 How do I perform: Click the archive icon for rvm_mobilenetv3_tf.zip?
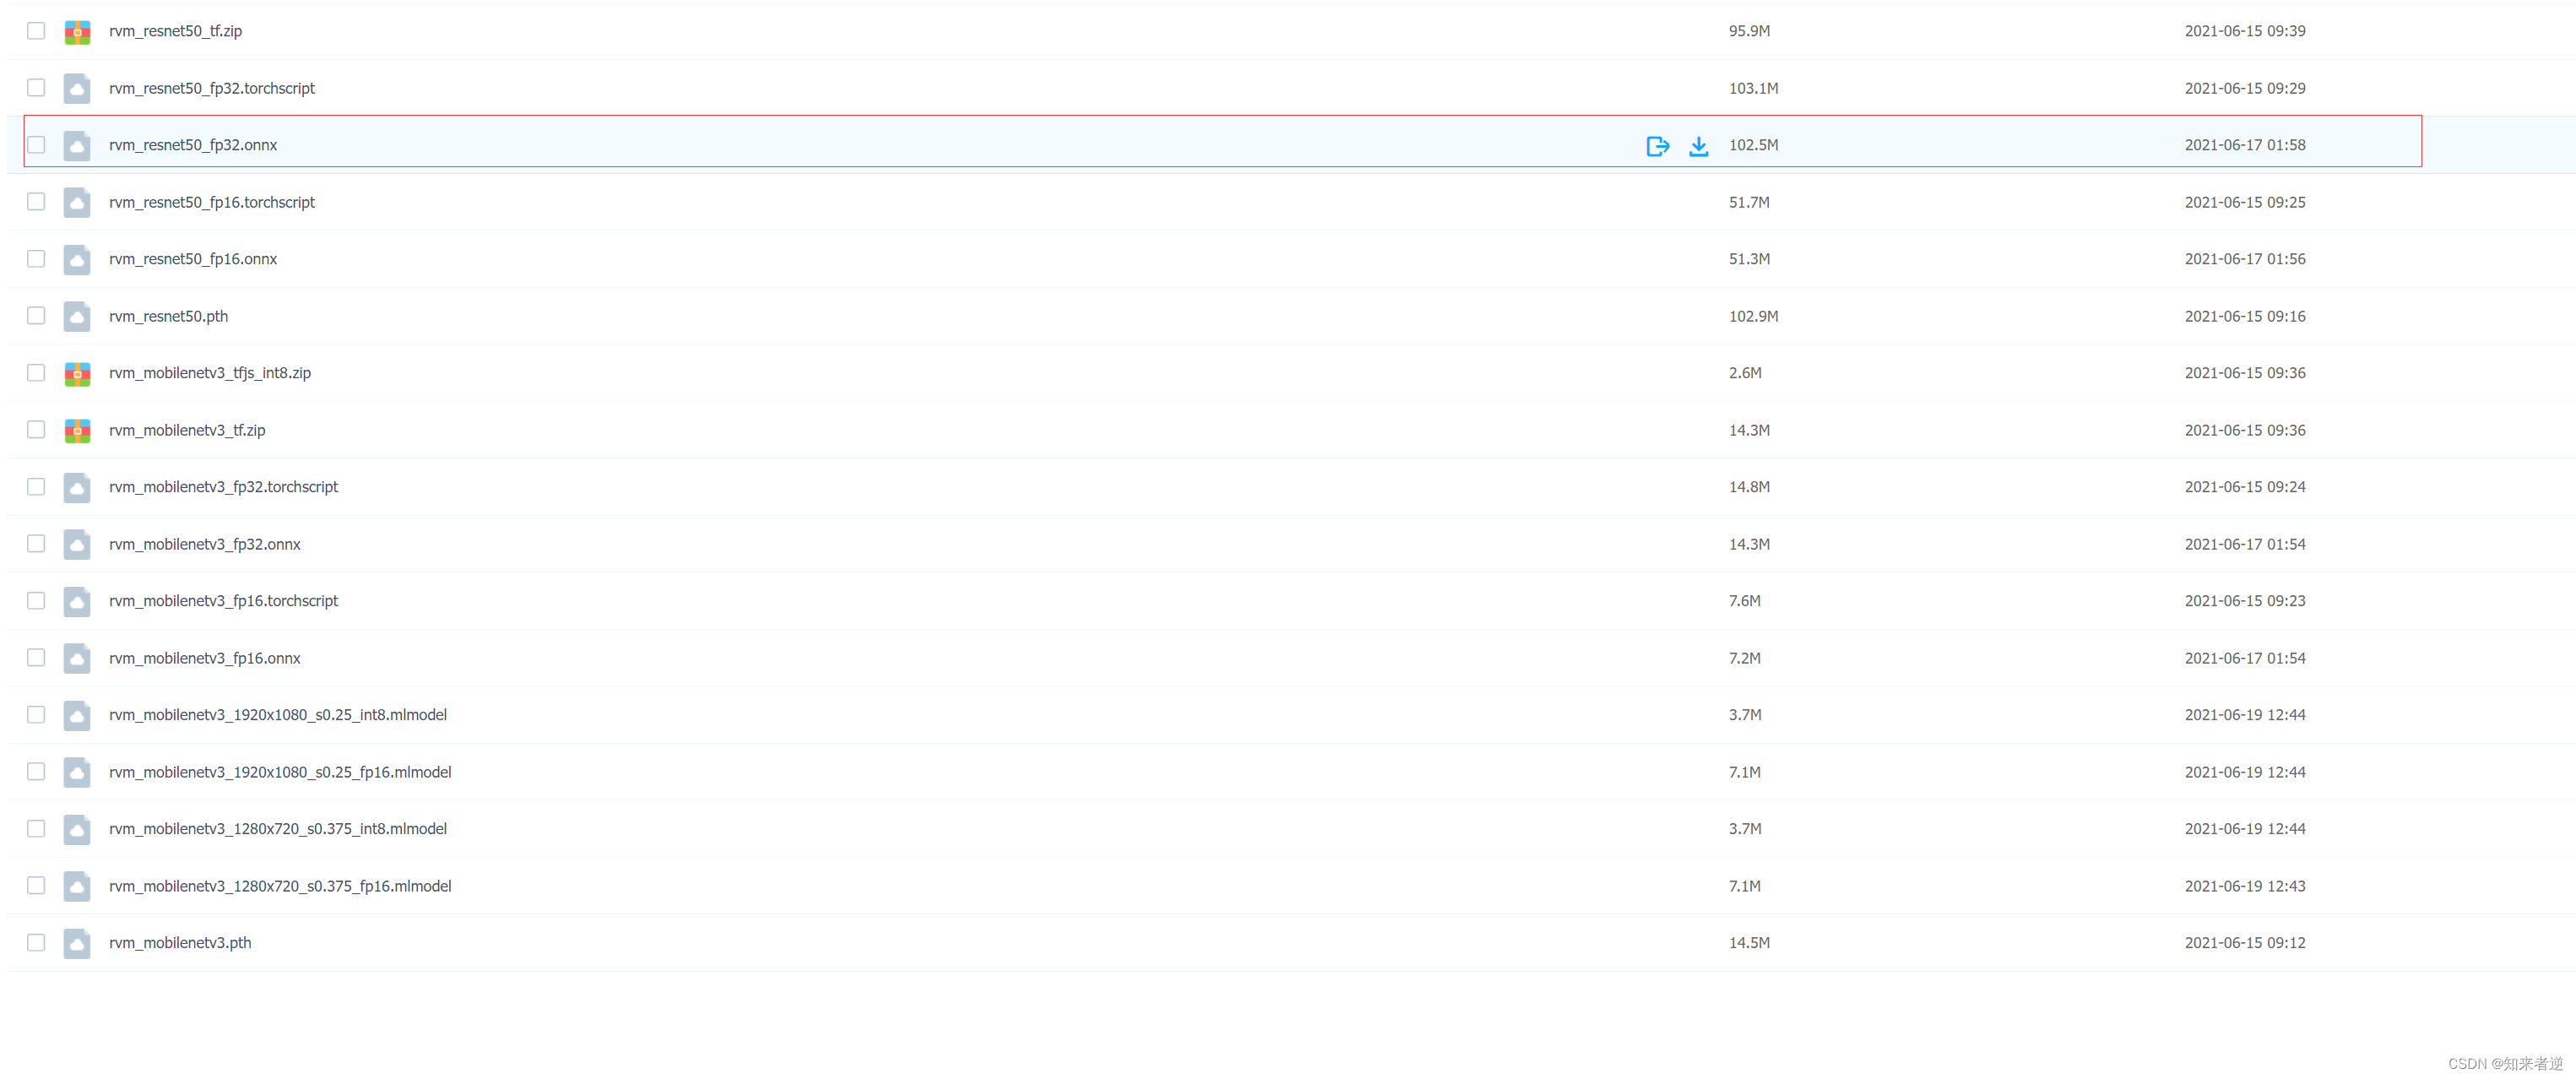pos(77,431)
